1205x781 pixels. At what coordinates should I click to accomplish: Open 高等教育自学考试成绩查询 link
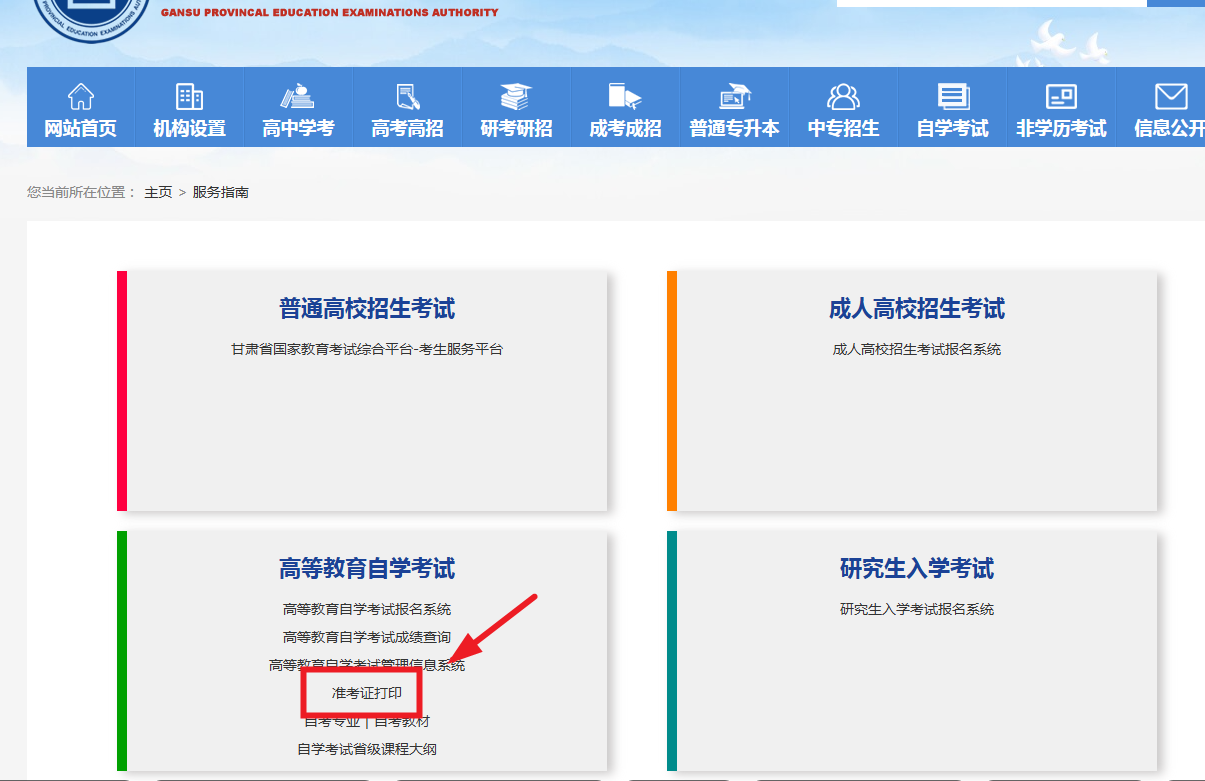click(x=366, y=637)
